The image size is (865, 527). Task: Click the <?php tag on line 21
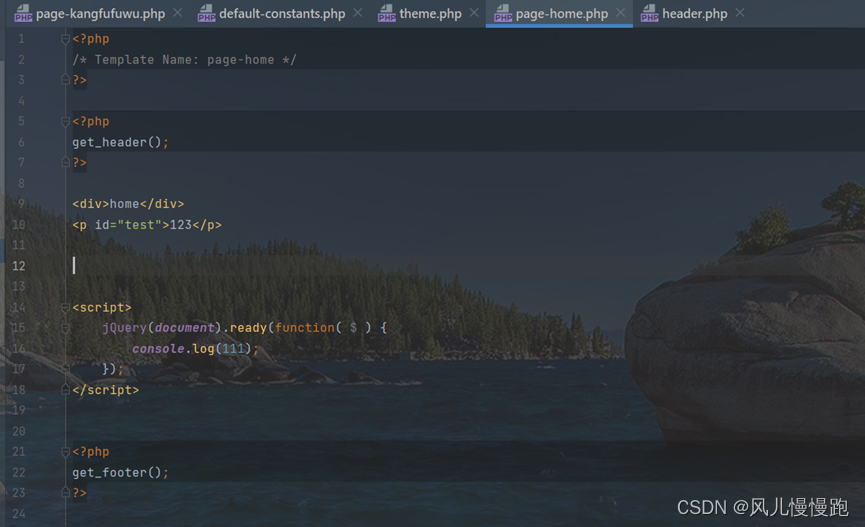91,451
